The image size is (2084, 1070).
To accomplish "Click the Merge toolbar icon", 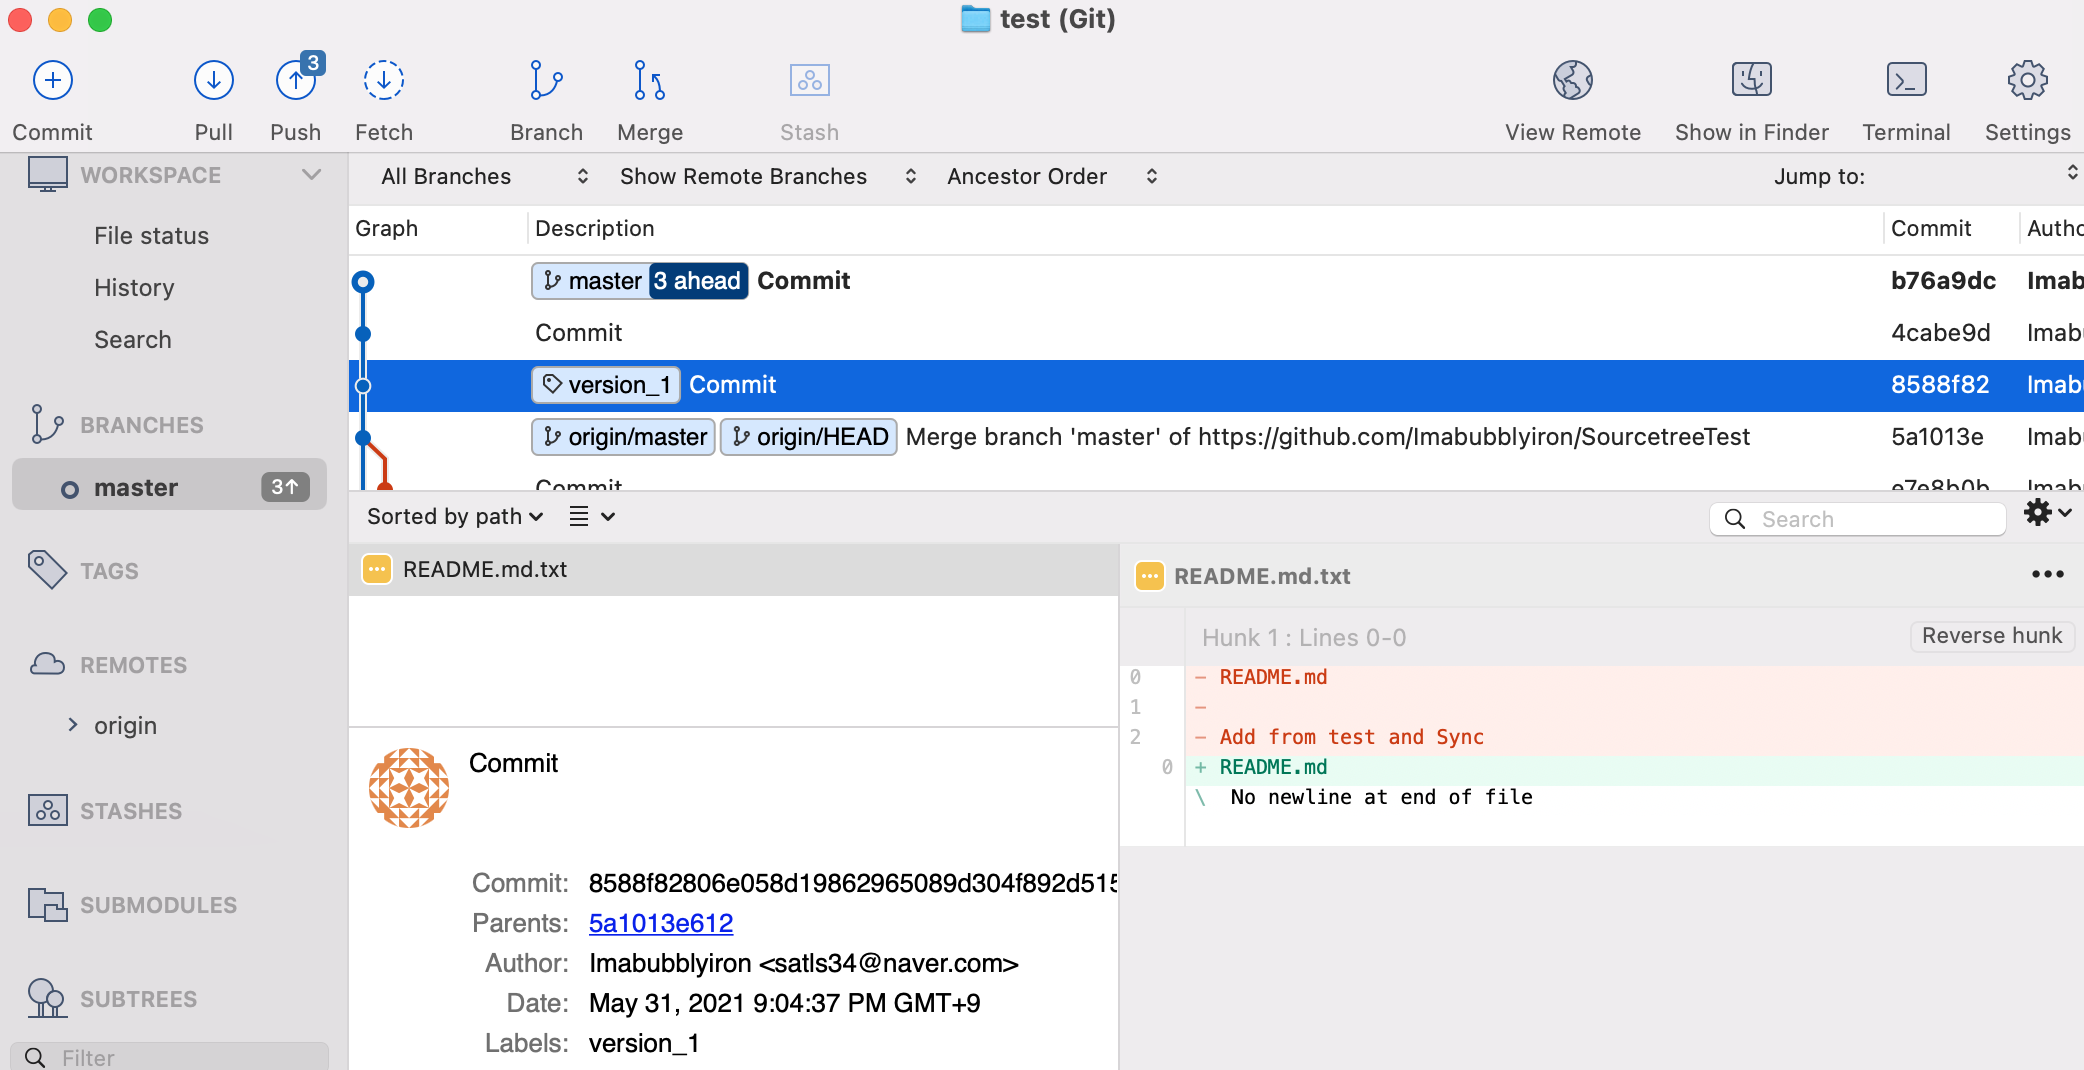I will coord(650,81).
